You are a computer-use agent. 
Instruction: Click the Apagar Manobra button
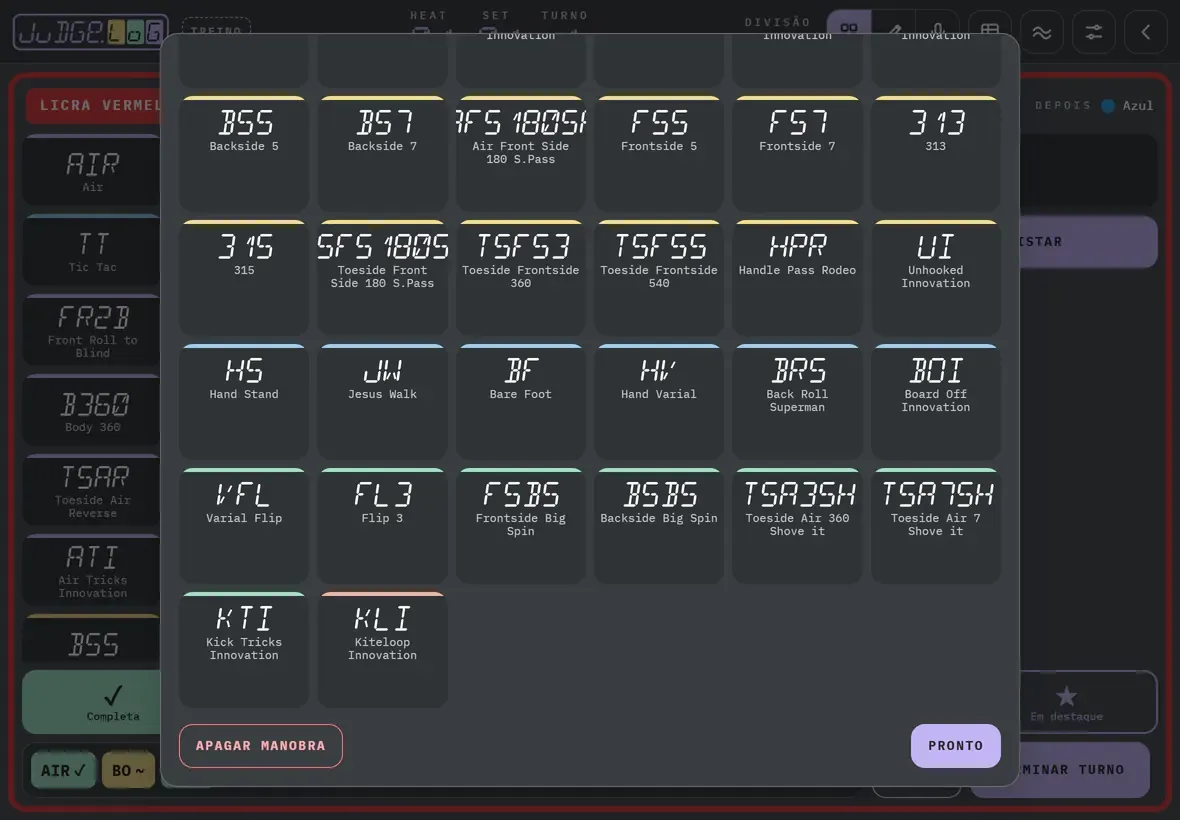(x=260, y=746)
